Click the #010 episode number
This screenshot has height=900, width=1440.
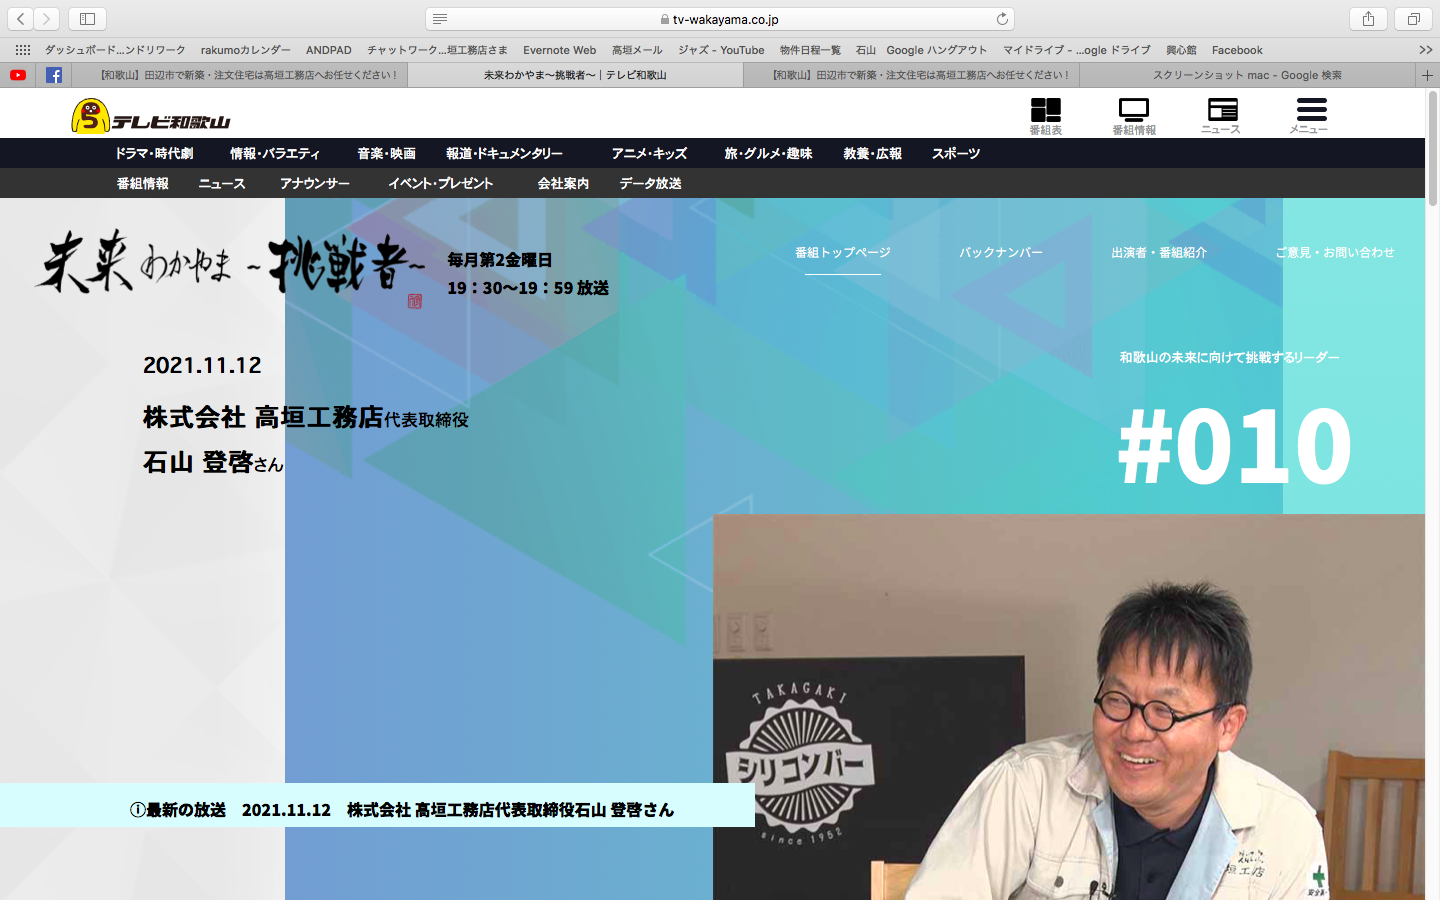click(x=1235, y=446)
